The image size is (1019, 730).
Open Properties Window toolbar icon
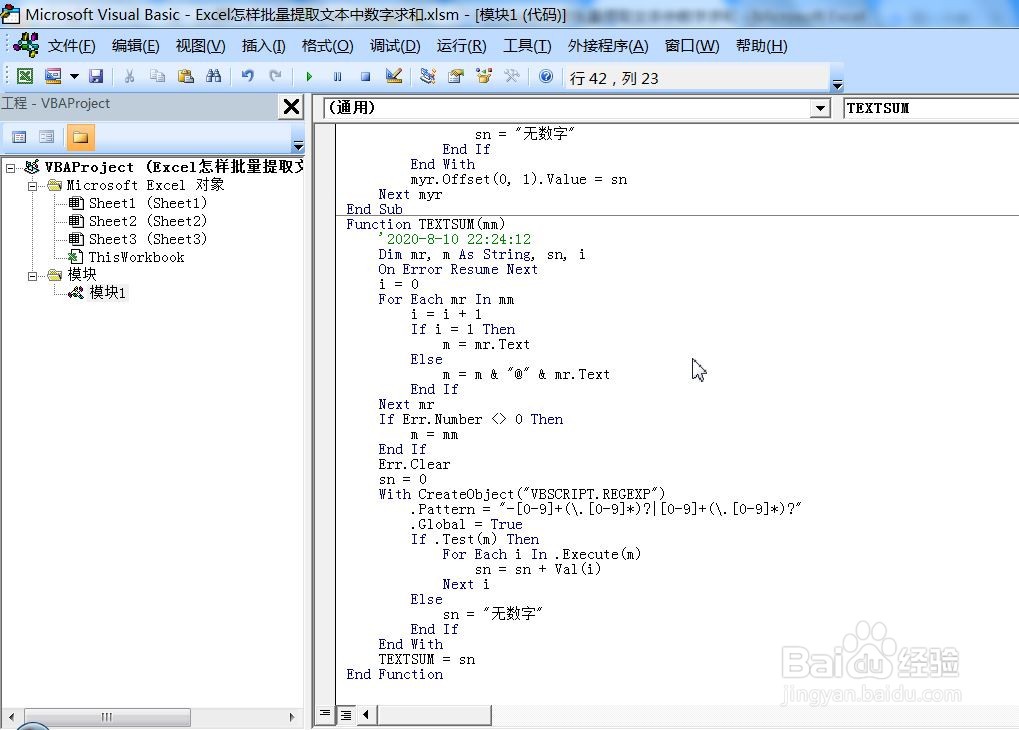click(456, 76)
